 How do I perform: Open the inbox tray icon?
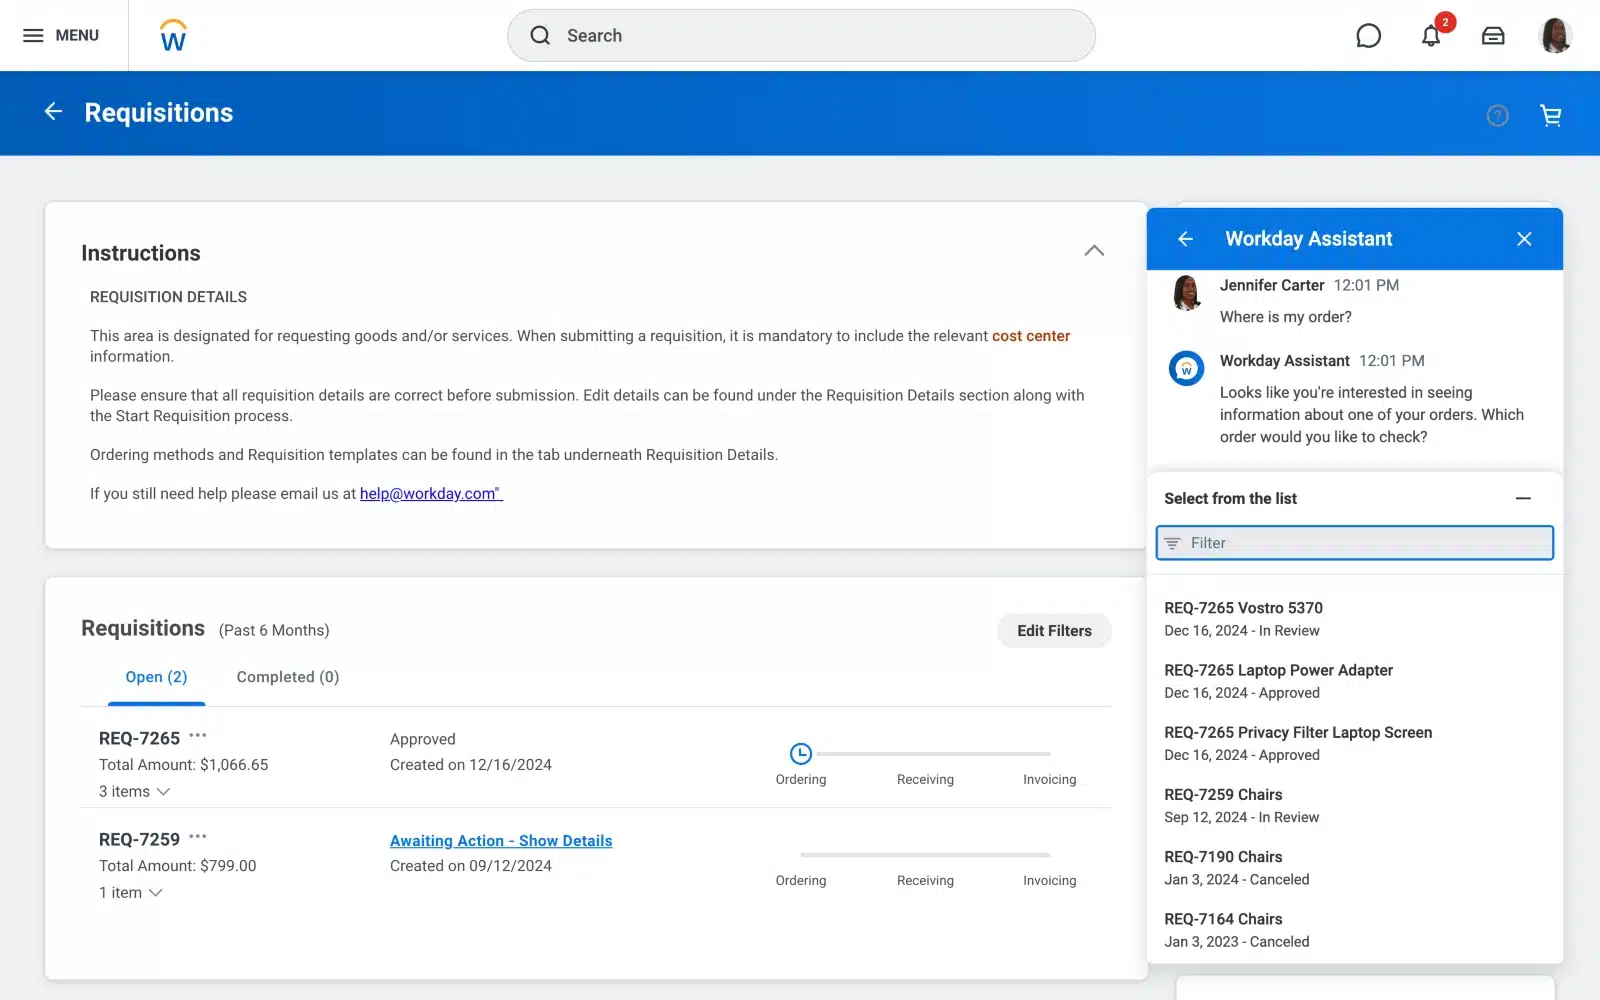(x=1493, y=35)
